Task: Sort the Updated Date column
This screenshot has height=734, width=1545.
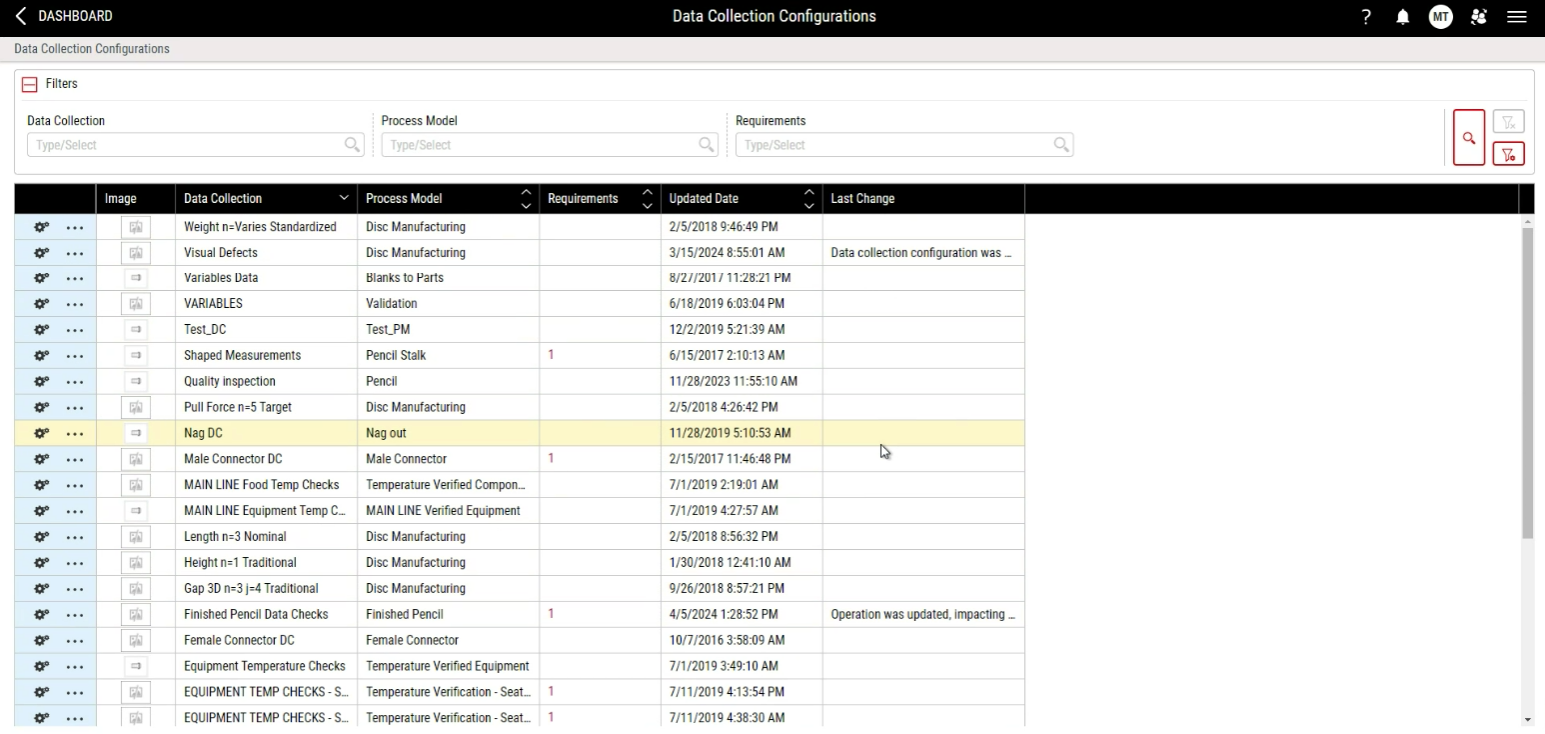Action: pos(808,199)
